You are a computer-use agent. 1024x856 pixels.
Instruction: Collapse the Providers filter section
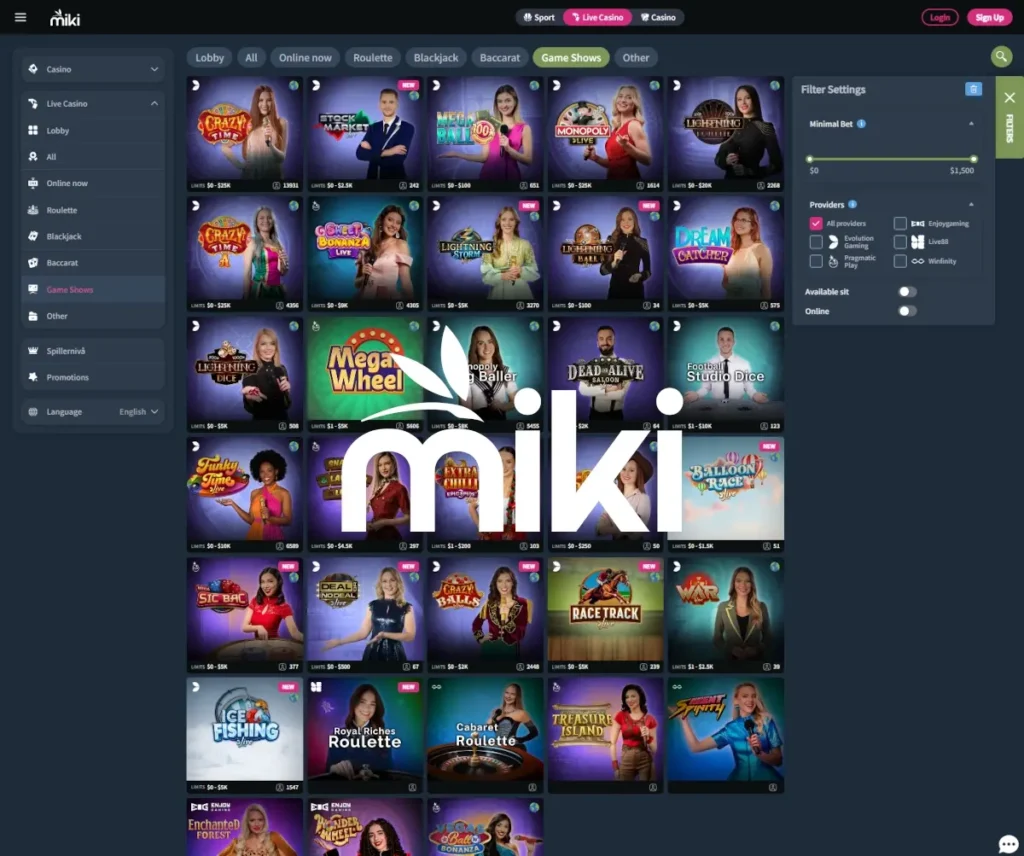(971, 204)
